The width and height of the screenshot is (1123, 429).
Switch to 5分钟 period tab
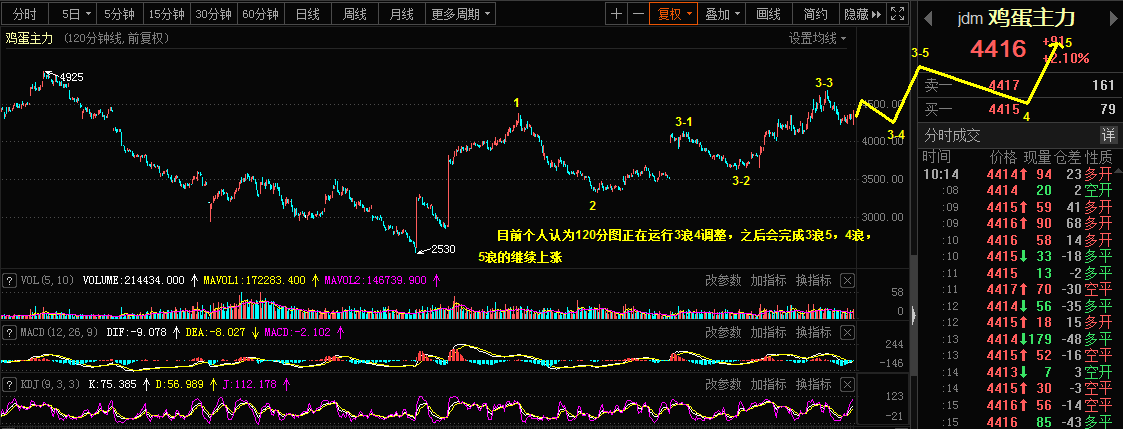119,14
